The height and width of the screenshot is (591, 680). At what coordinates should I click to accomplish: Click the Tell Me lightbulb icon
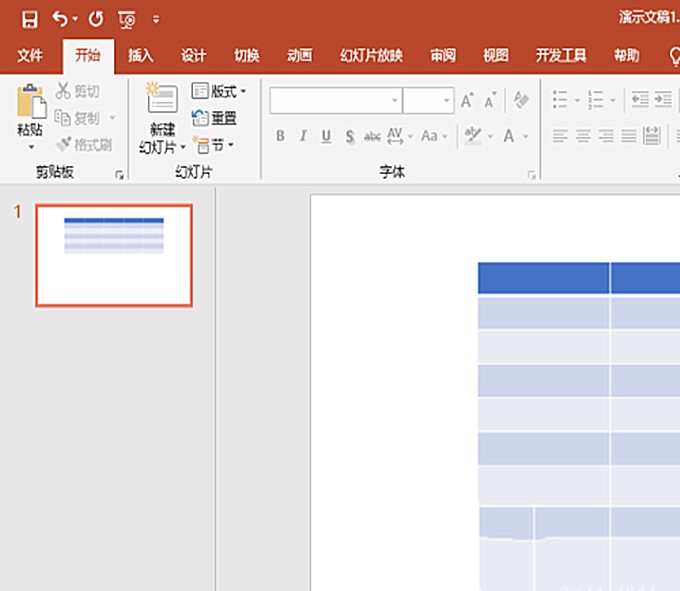tap(674, 56)
